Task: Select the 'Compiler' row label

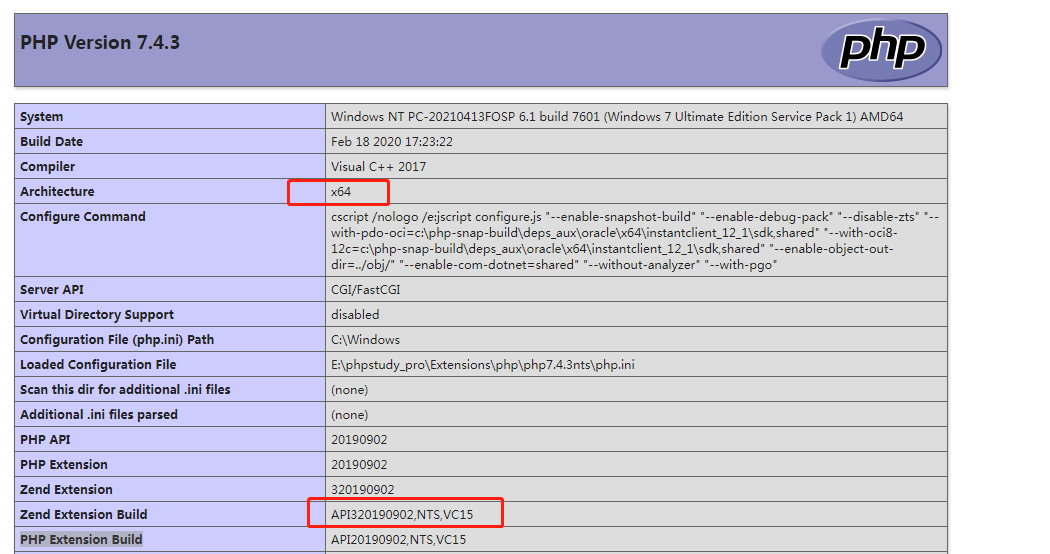Action: pos(48,166)
